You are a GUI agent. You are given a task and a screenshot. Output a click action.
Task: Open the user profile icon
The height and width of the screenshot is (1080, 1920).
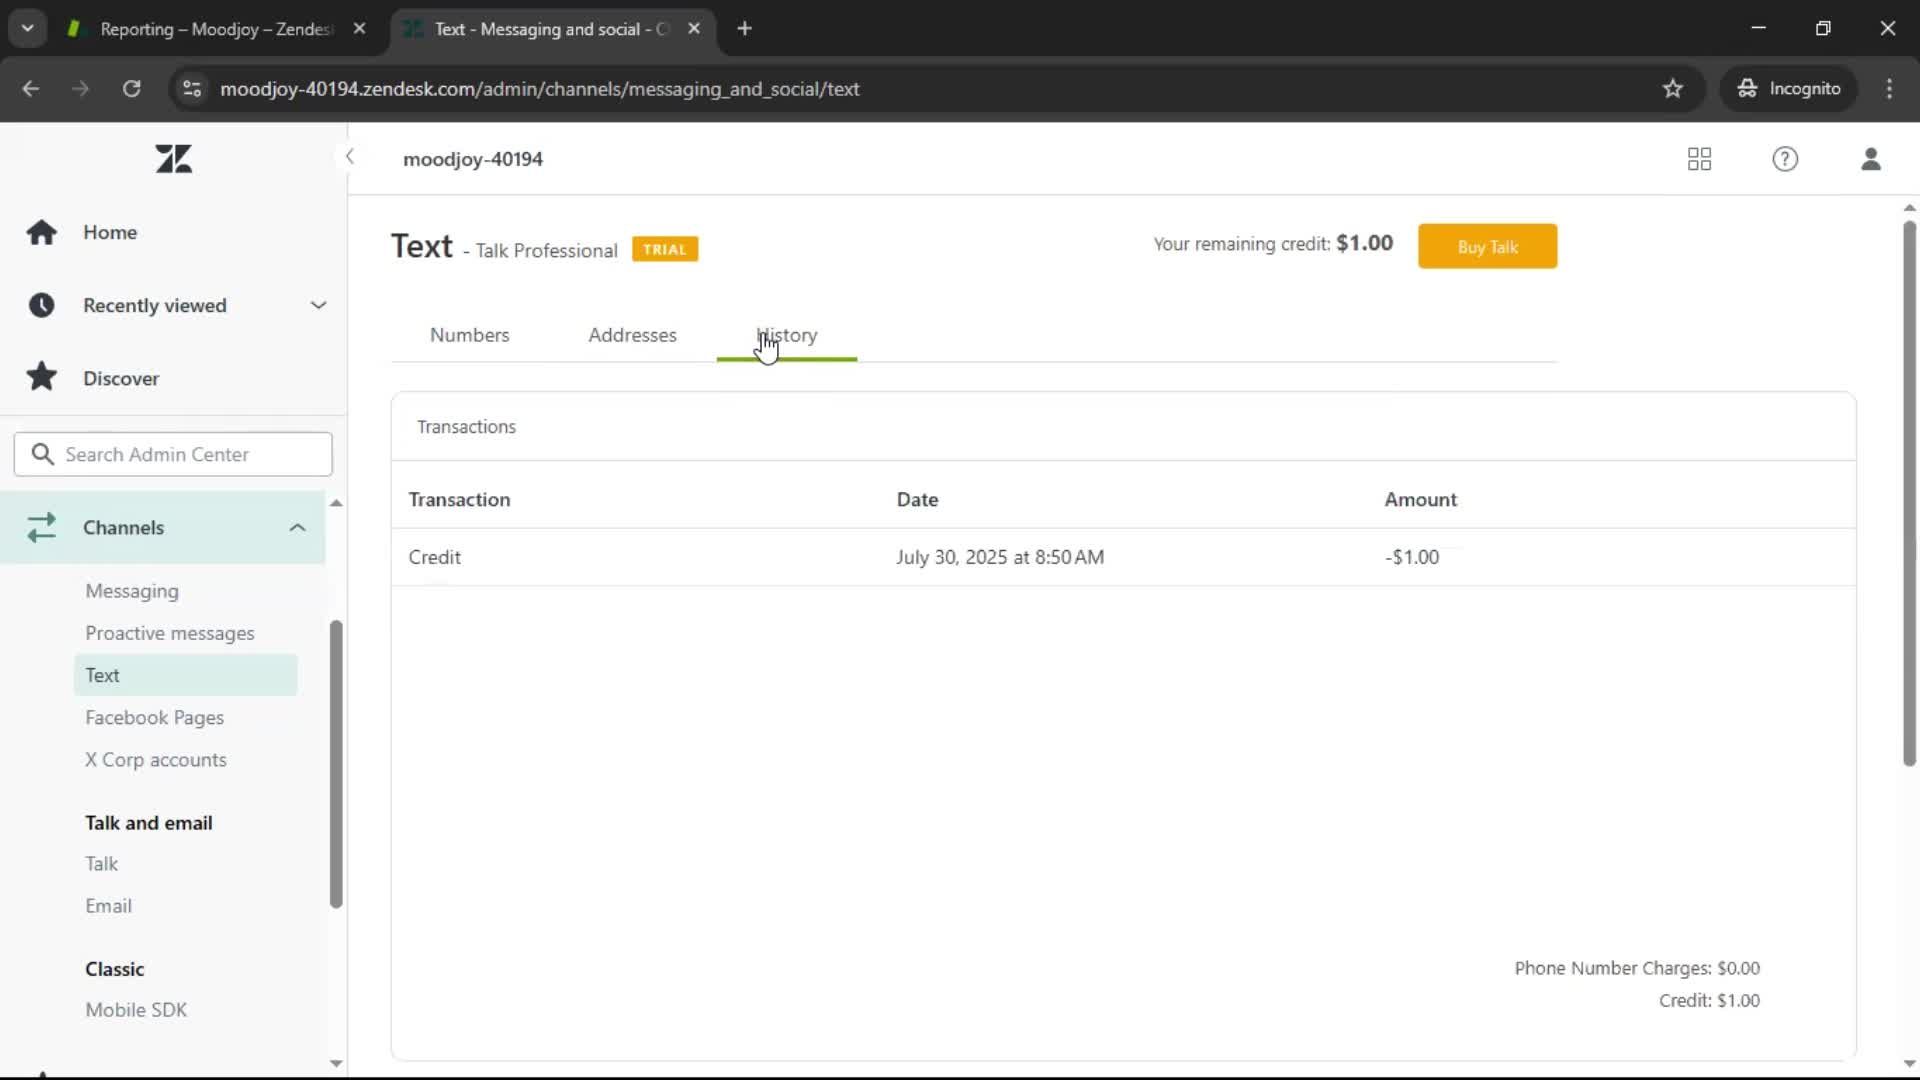click(1871, 159)
